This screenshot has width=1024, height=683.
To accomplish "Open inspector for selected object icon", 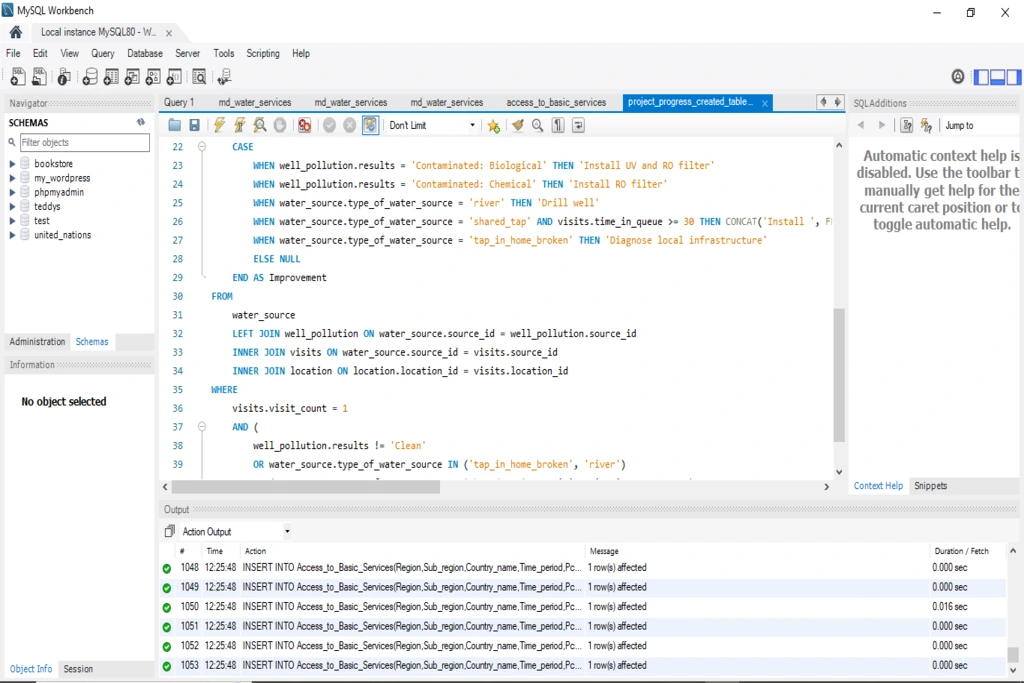I will (x=64, y=77).
